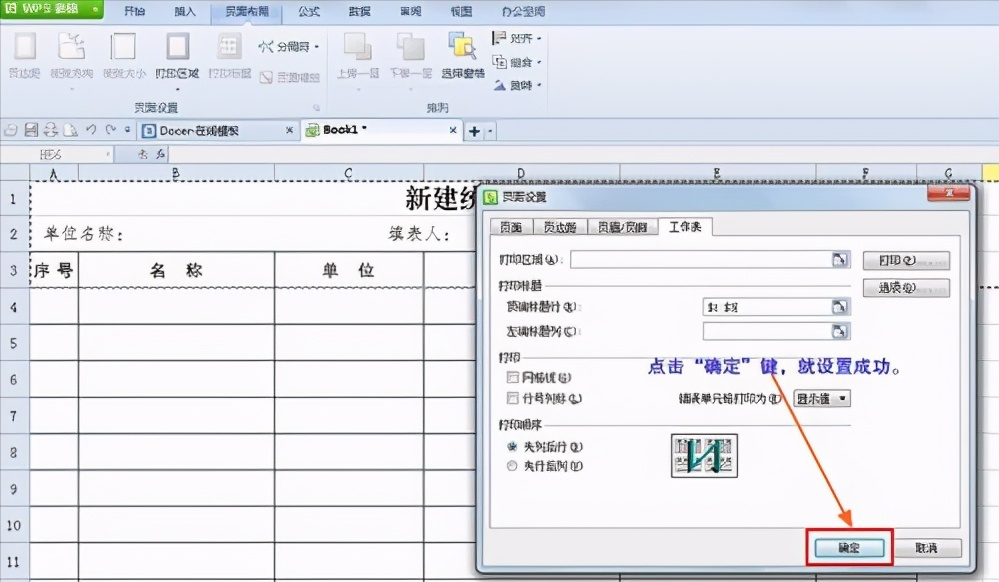The height and width of the screenshot is (582, 999).
Task: Click range picker icon for top title rows
Action: [x=840, y=307]
